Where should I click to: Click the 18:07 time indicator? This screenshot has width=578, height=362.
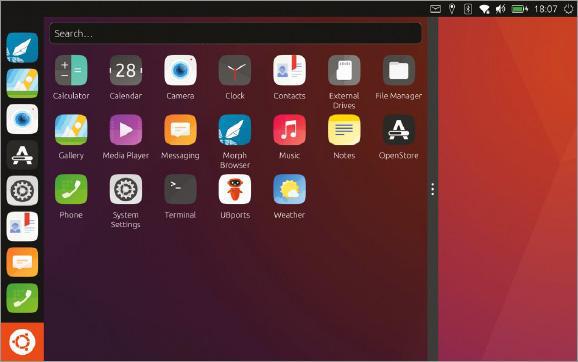tap(546, 9)
